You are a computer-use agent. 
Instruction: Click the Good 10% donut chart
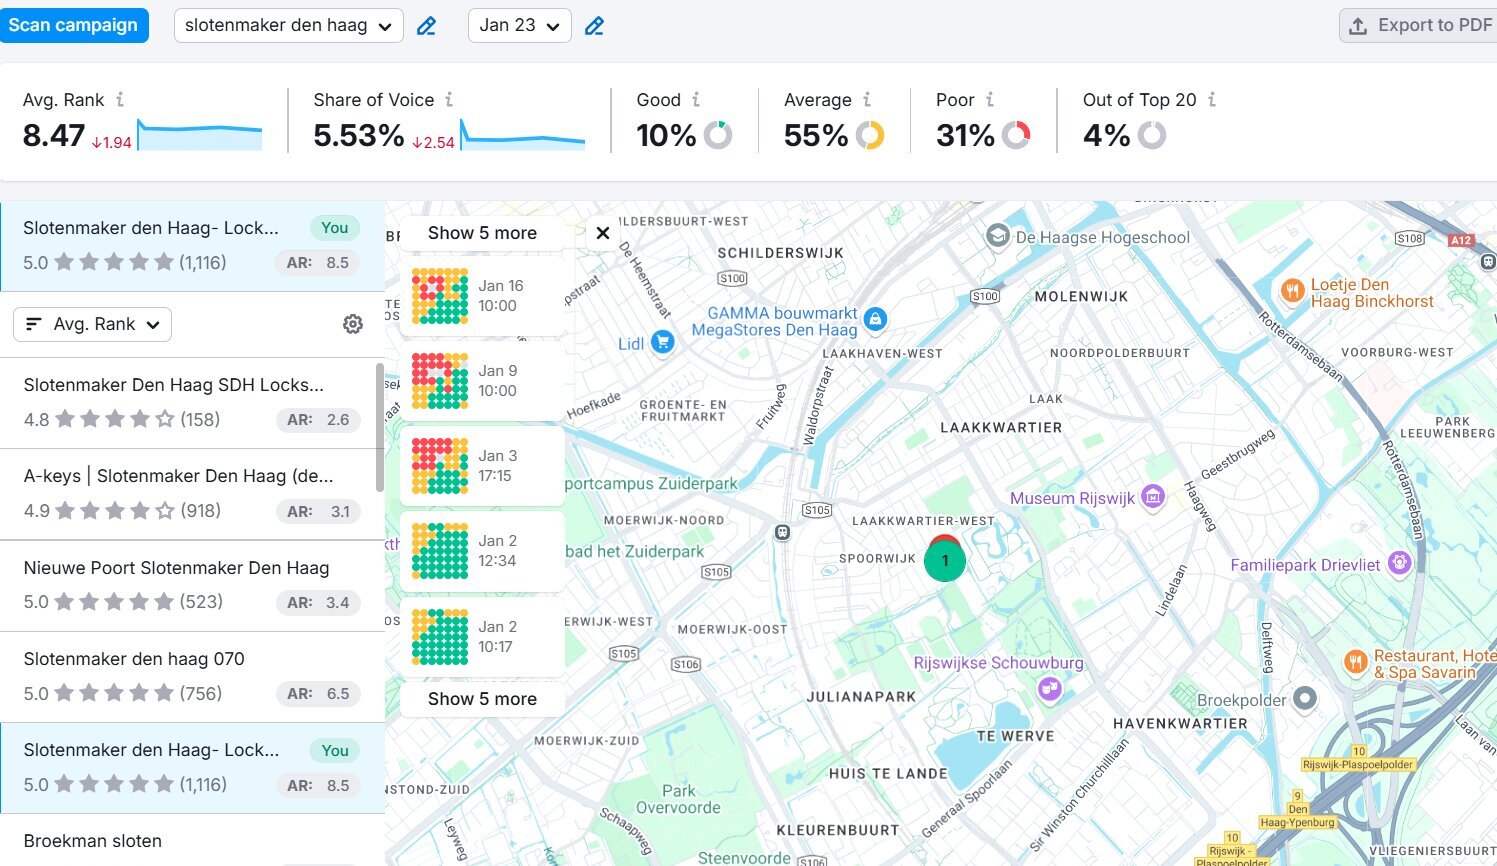tap(718, 135)
